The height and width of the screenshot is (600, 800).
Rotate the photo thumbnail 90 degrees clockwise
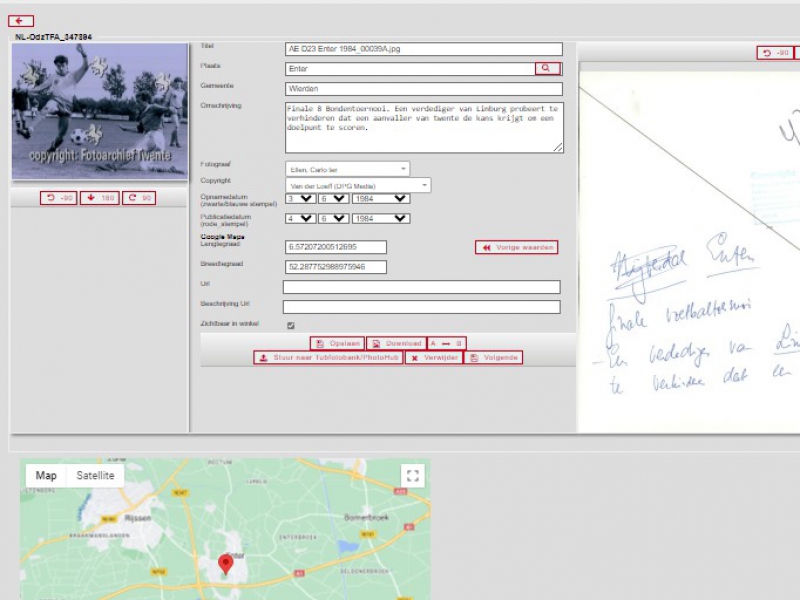(x=140, y=198)
